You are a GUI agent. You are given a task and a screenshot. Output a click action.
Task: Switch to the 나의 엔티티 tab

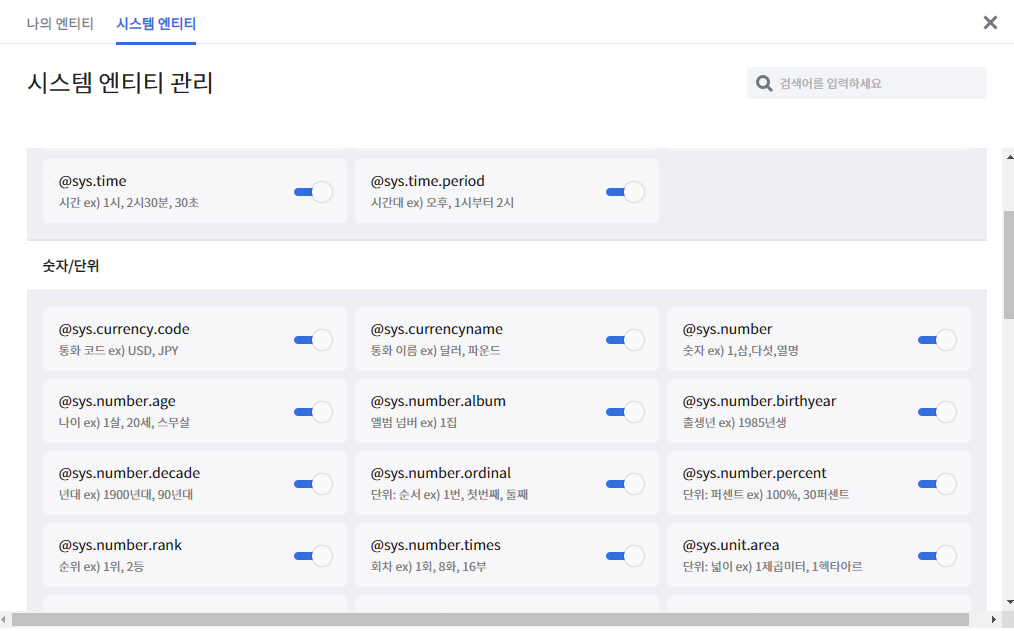click(x=60, y=24)
